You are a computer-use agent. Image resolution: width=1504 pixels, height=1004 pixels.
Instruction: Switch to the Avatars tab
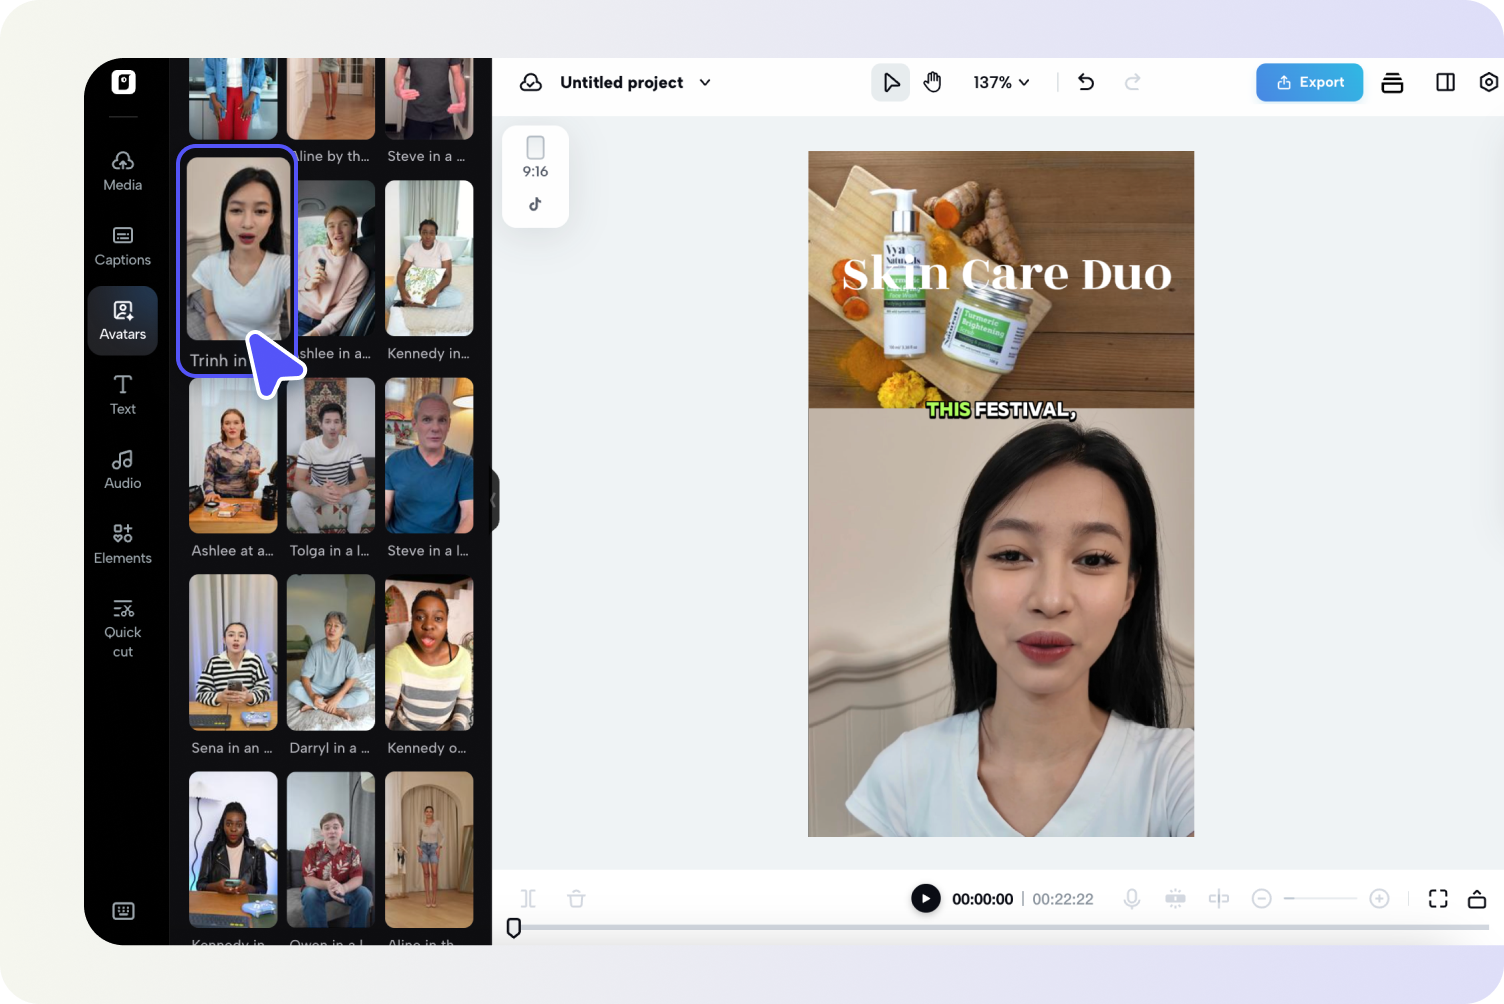coord(123,321)
